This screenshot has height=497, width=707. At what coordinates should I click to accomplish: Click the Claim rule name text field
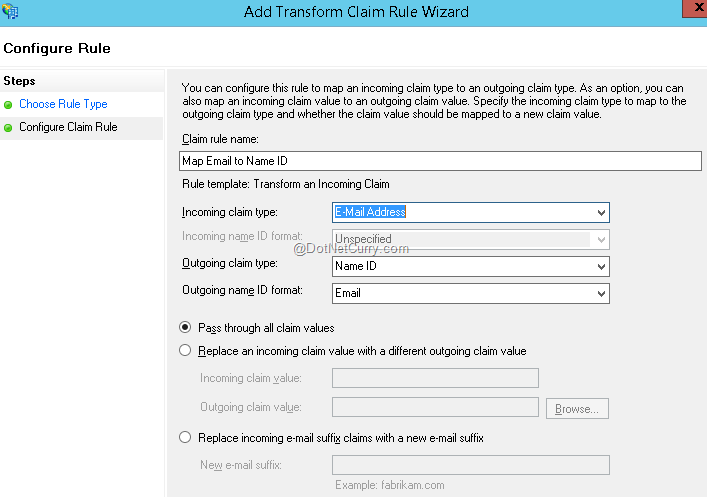point(440,161)
